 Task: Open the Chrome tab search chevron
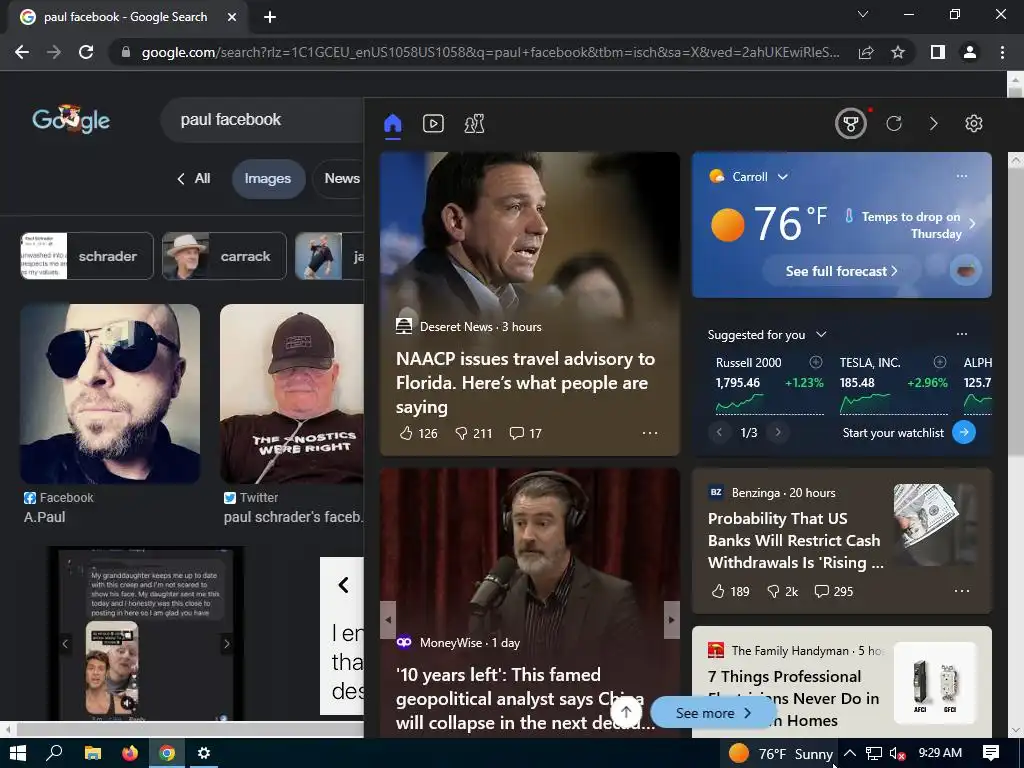pos(863,14)
